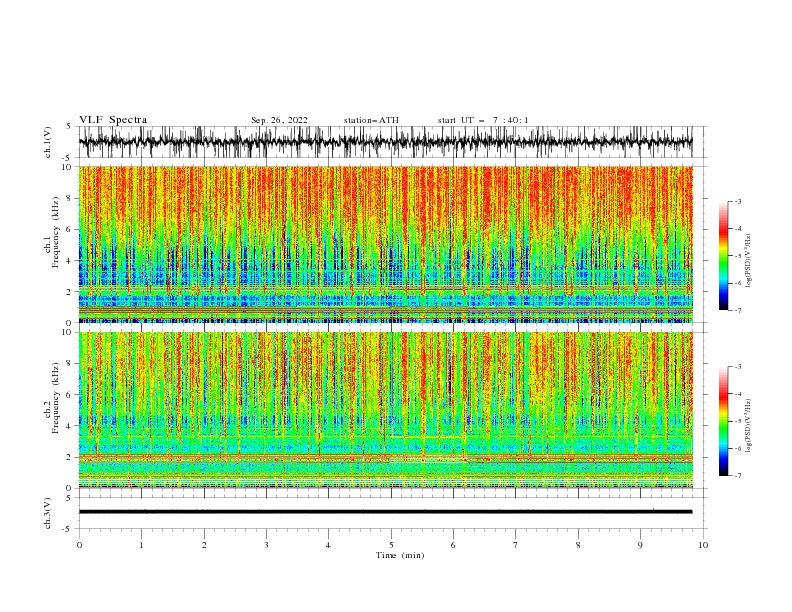Screen dimensions: 792x612
Task: Click the time axis tick label "5"
Action: coord(391,545)
